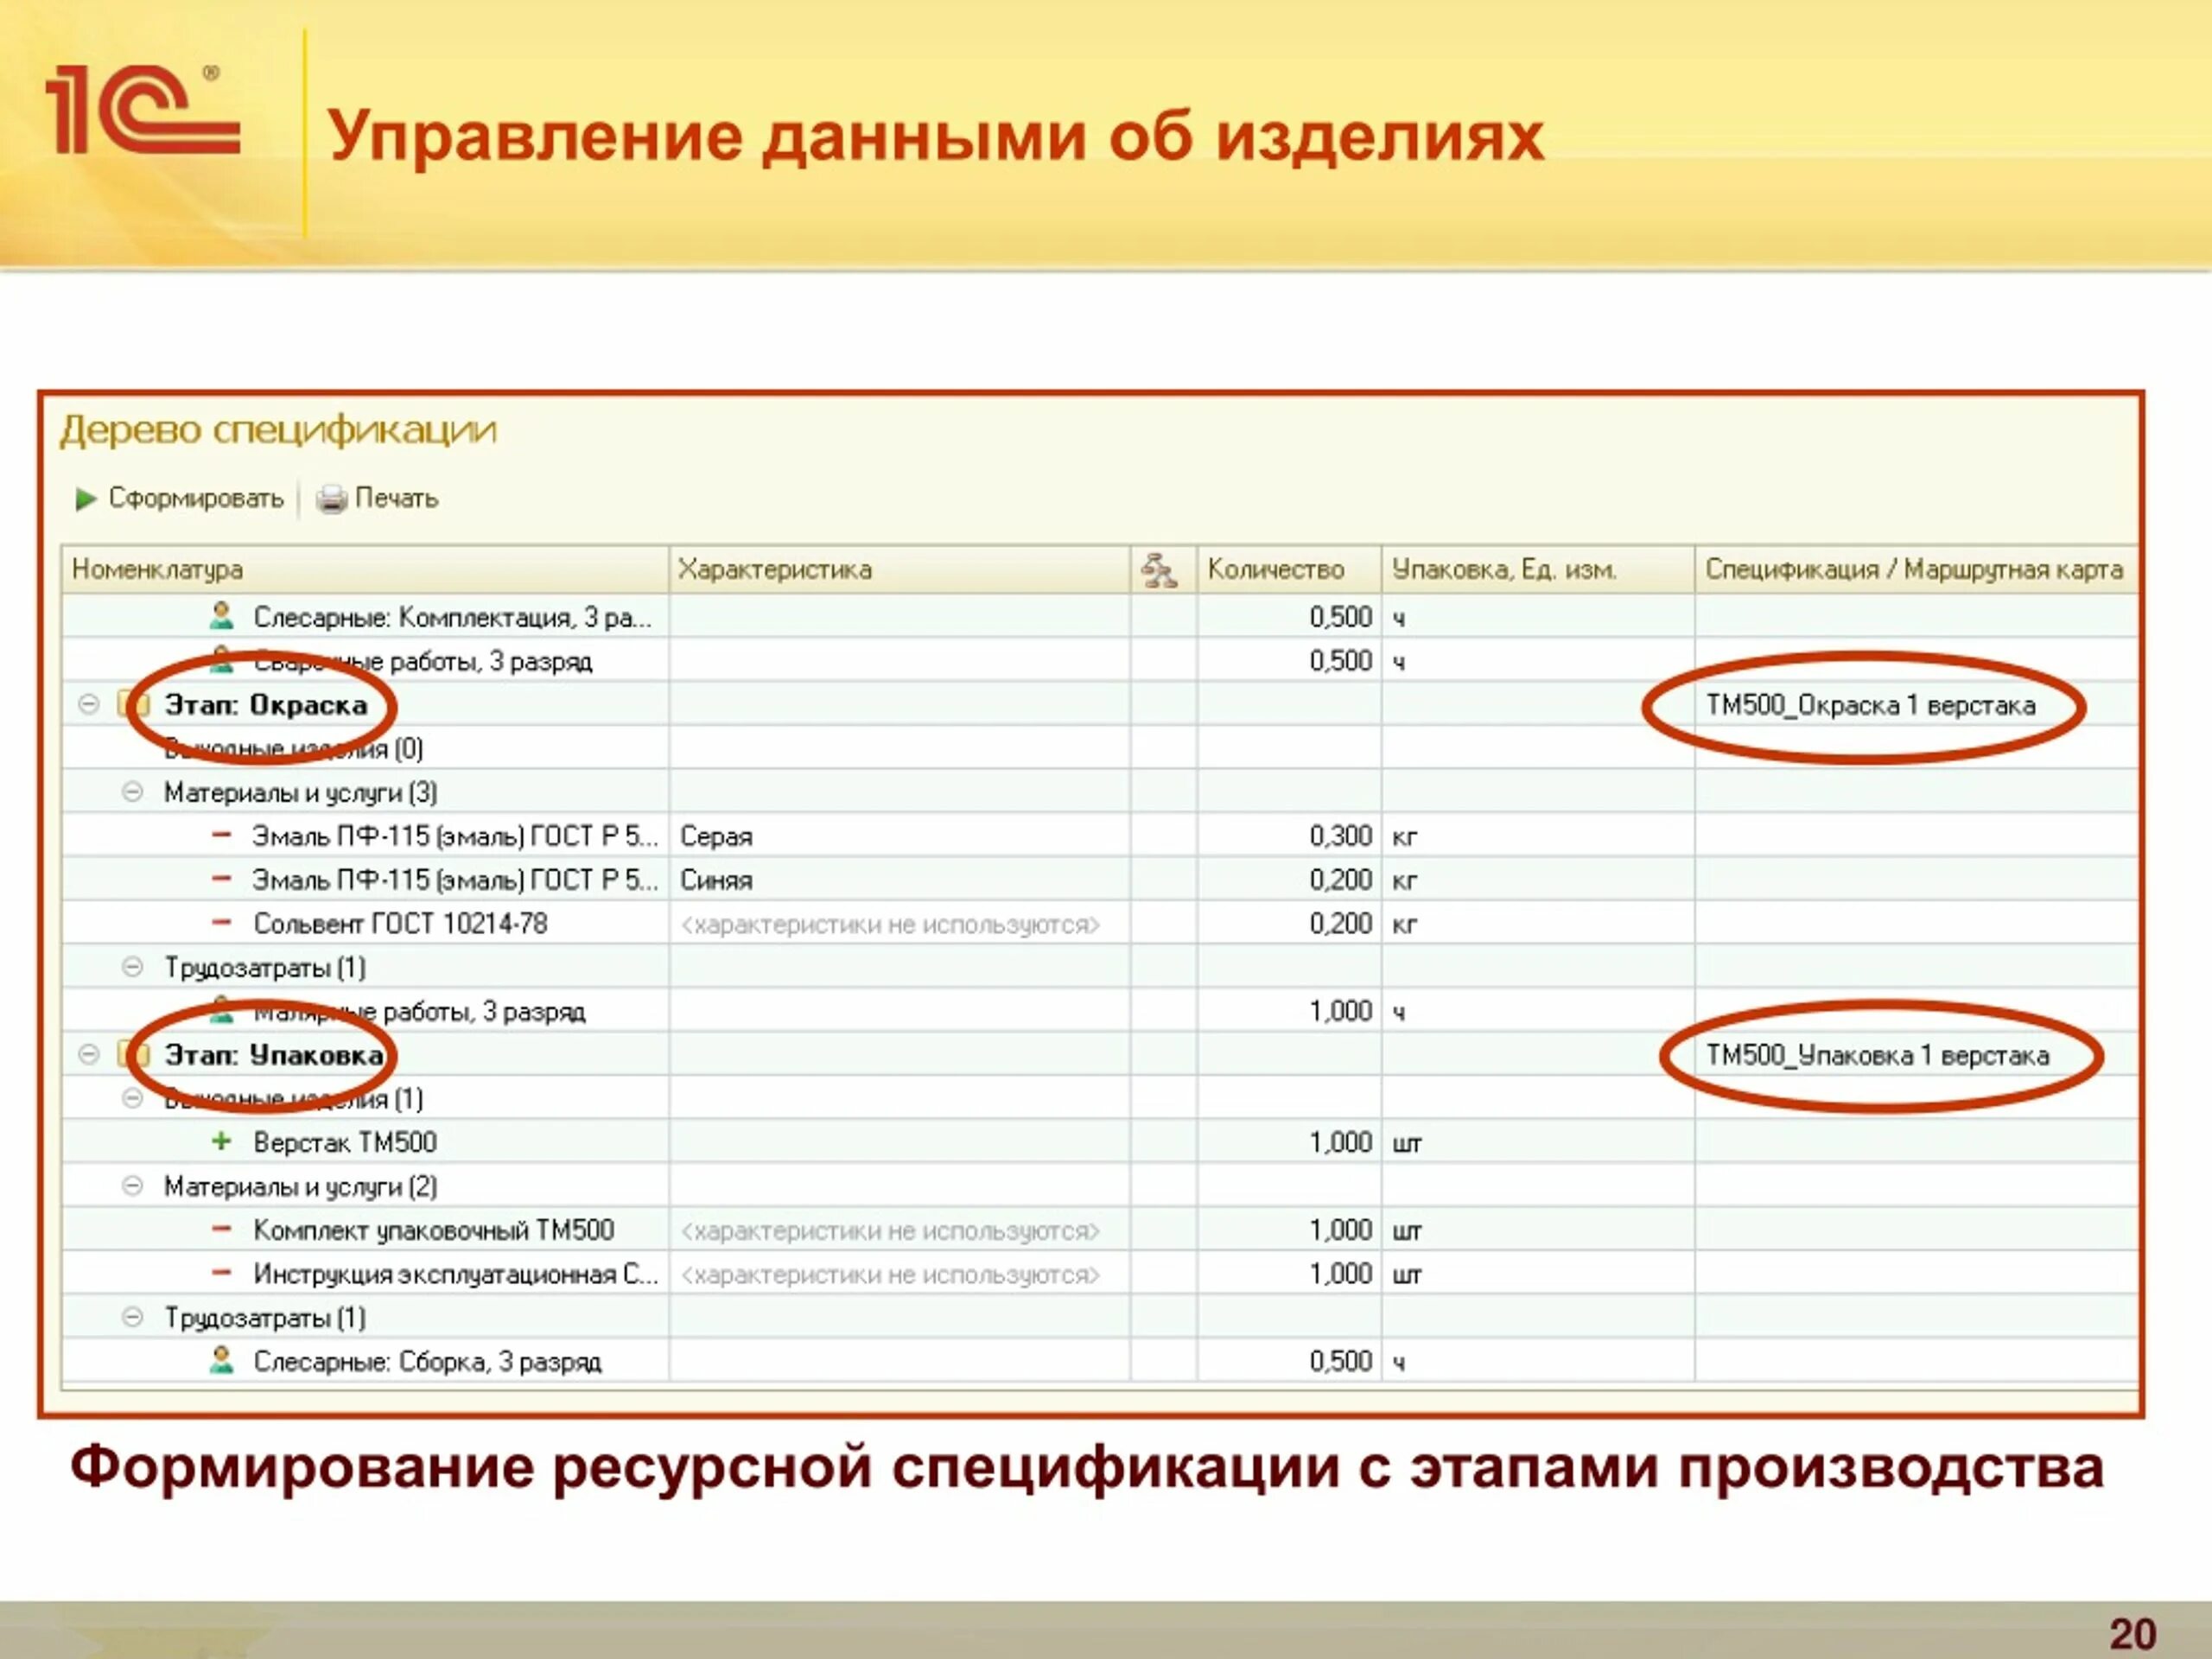Click minus icon of Комплект упаковочный TM500
The image size is (2212, 1659).
point(222,1229)
